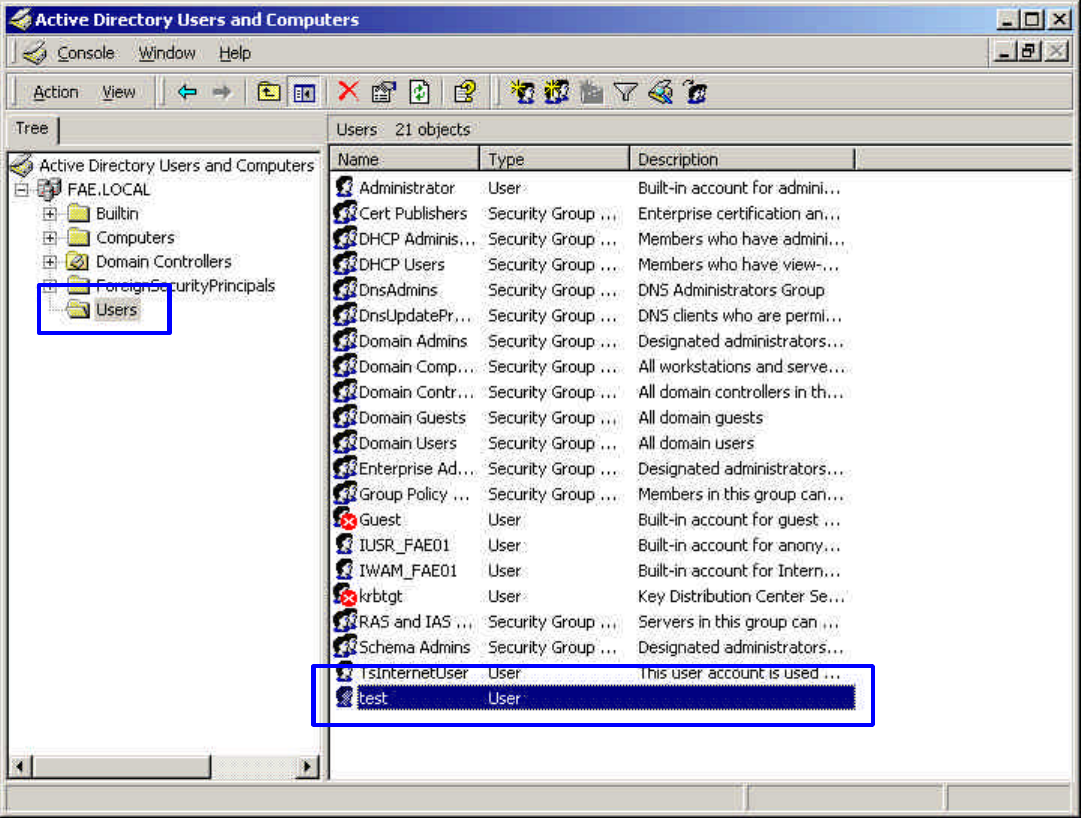The width and height of the screenshot is (1081, 818).
Task: Click the tree pane's left scroll arrow
Action: tap(20, 766)
